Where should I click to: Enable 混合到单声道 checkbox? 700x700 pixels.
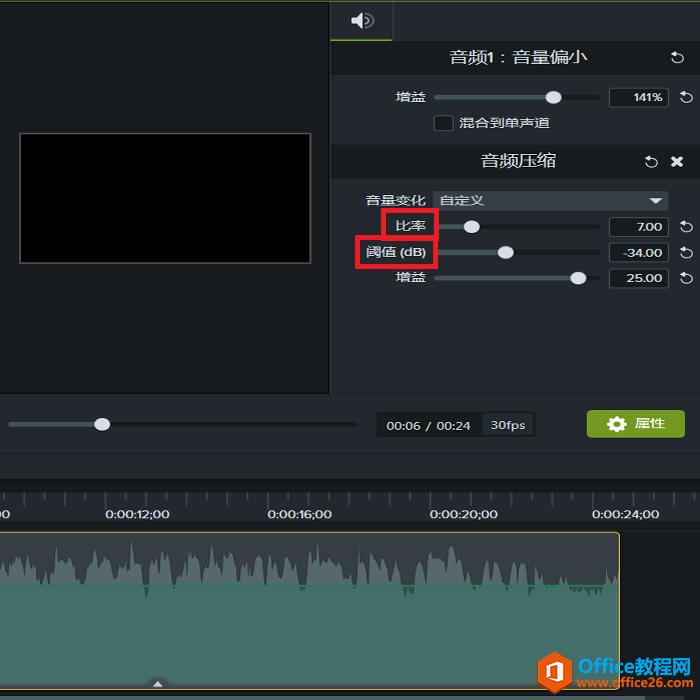click(443, 123)
